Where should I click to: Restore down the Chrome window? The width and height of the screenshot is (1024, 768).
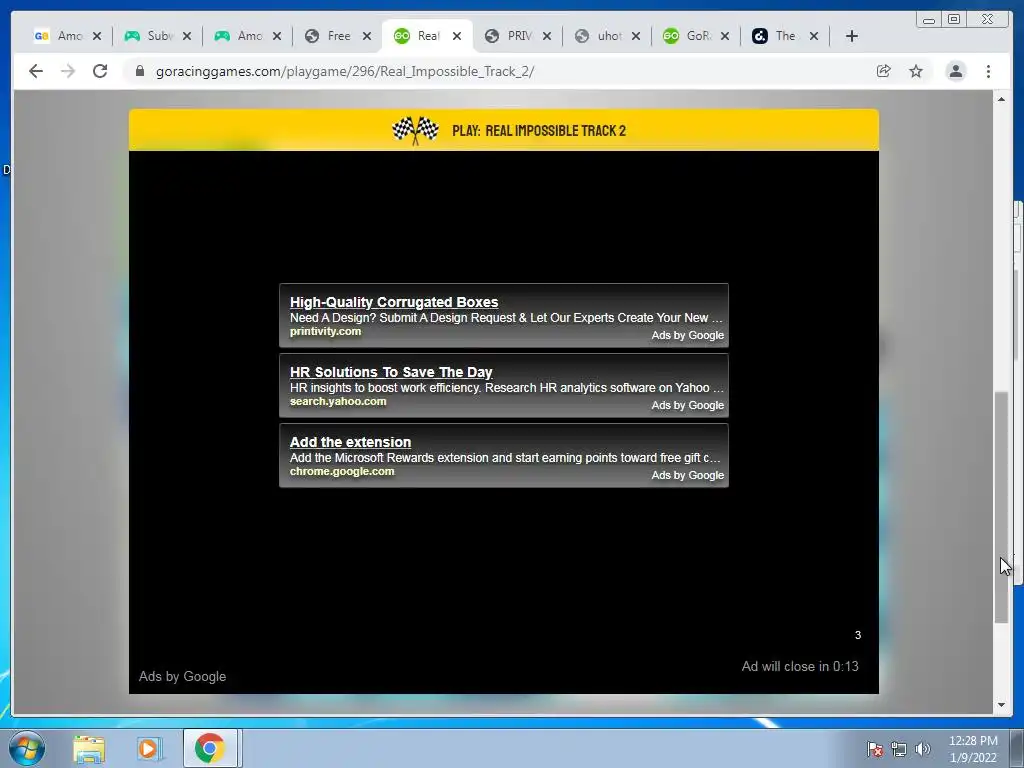pyautogui.click(x=954, y=20)
